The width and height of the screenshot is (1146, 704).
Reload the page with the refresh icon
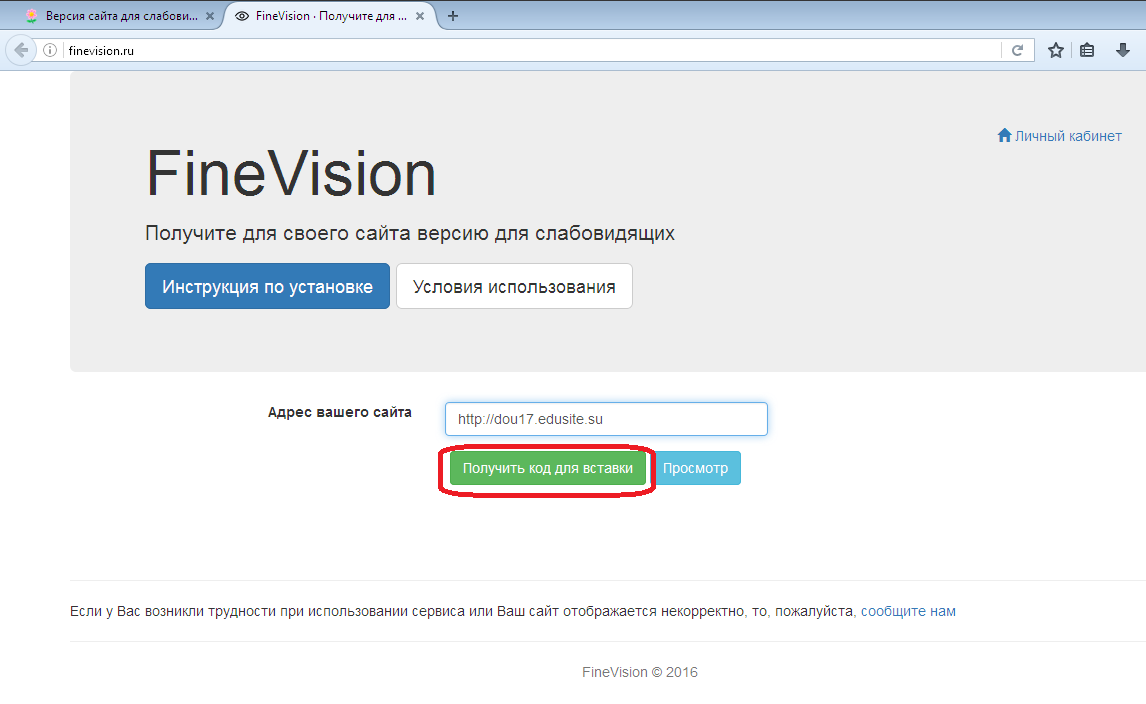tap(1017, 50)
